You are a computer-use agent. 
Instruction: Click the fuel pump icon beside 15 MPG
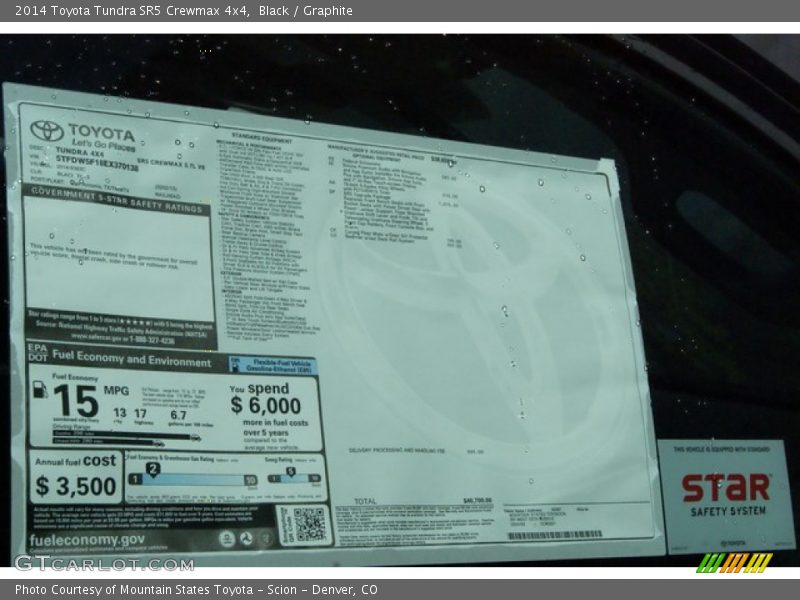[x=40, y=390]
